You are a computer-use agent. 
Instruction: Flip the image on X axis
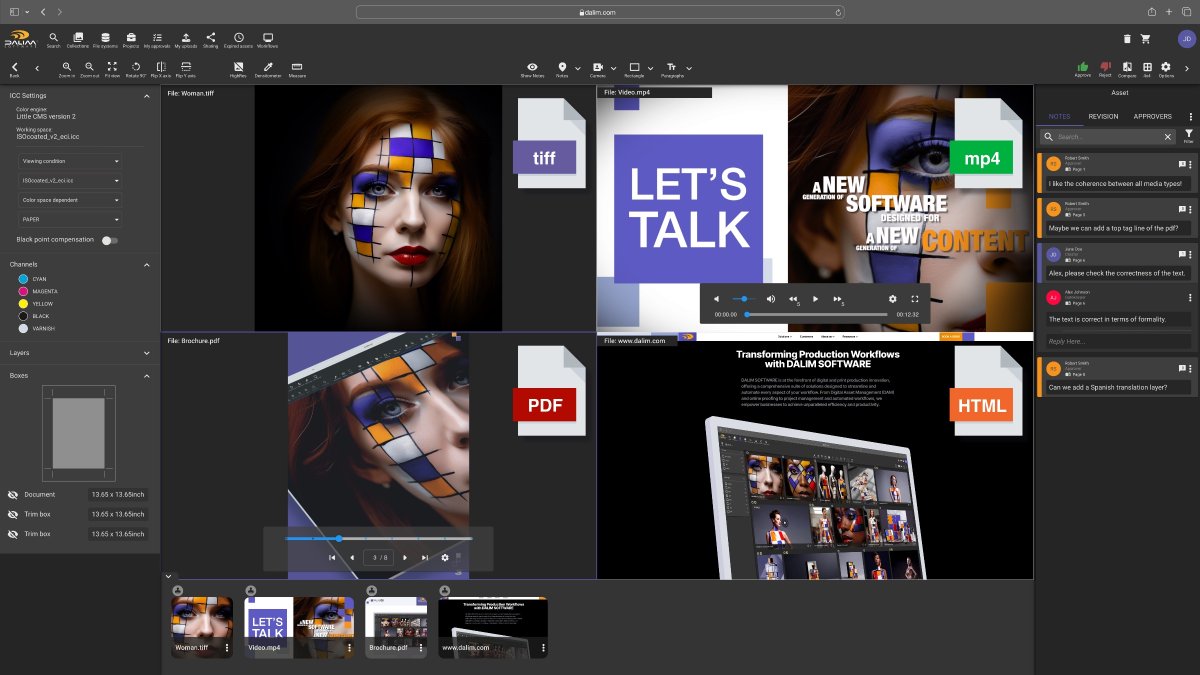[160, 69]
